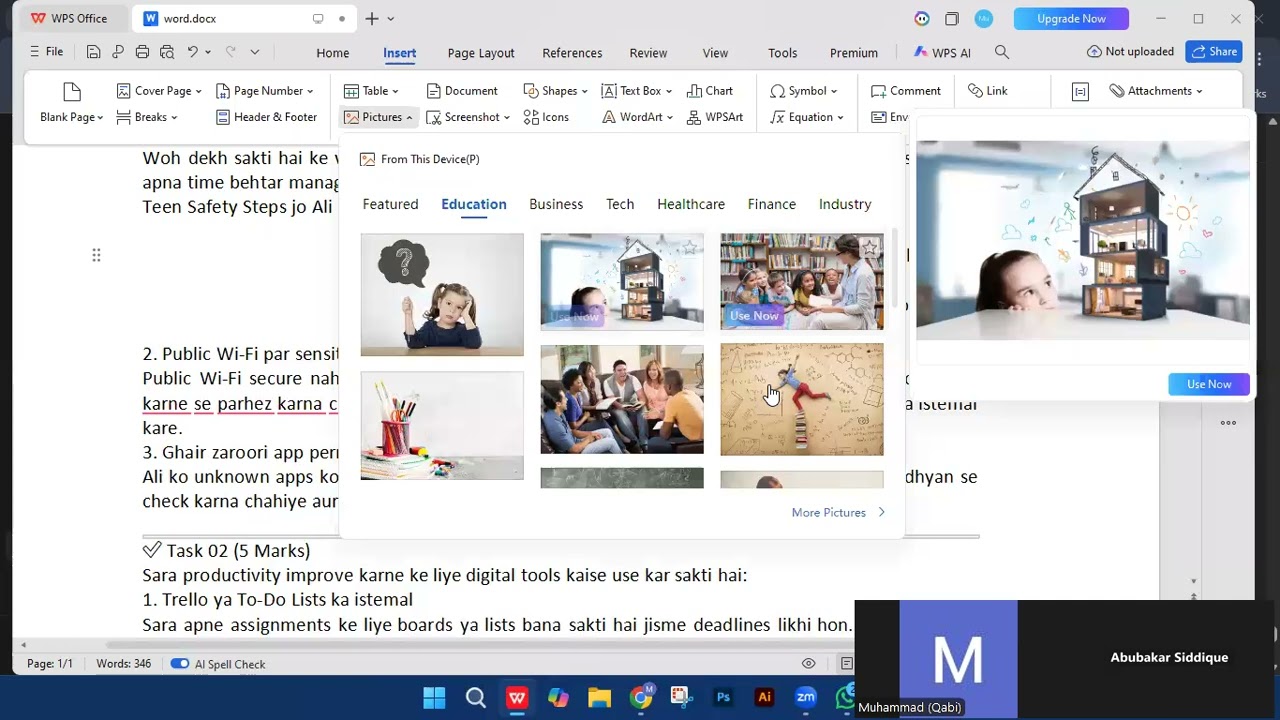
Task: Open the Text Box dropdown
Action: [x=637, y=91]
